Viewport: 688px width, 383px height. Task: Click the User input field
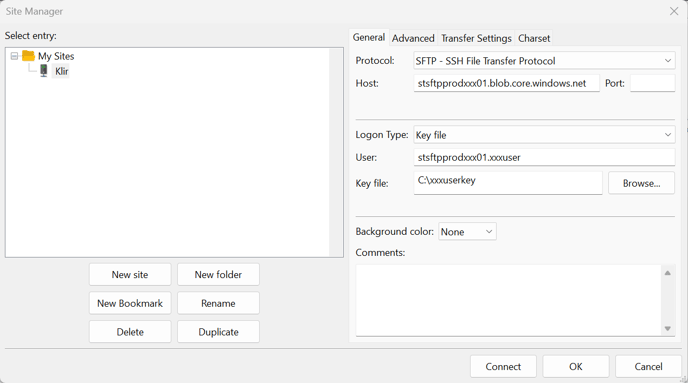click(x=544, y=157)
